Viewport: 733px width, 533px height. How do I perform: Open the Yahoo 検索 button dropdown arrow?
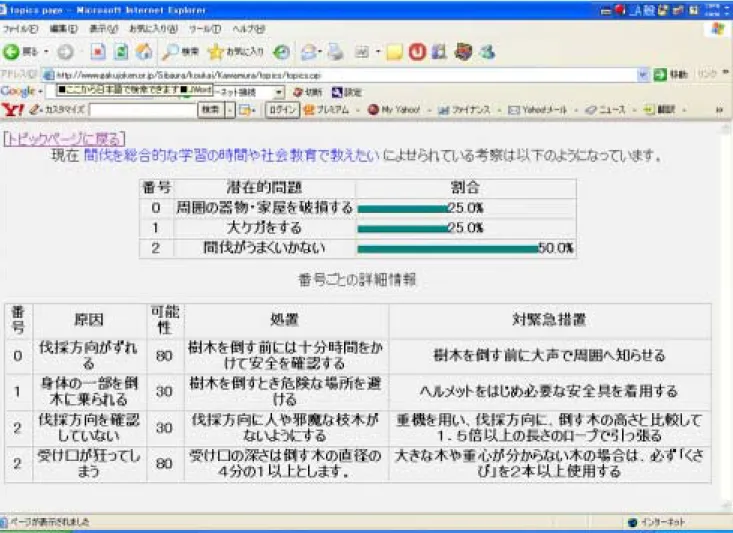(230, 110)
